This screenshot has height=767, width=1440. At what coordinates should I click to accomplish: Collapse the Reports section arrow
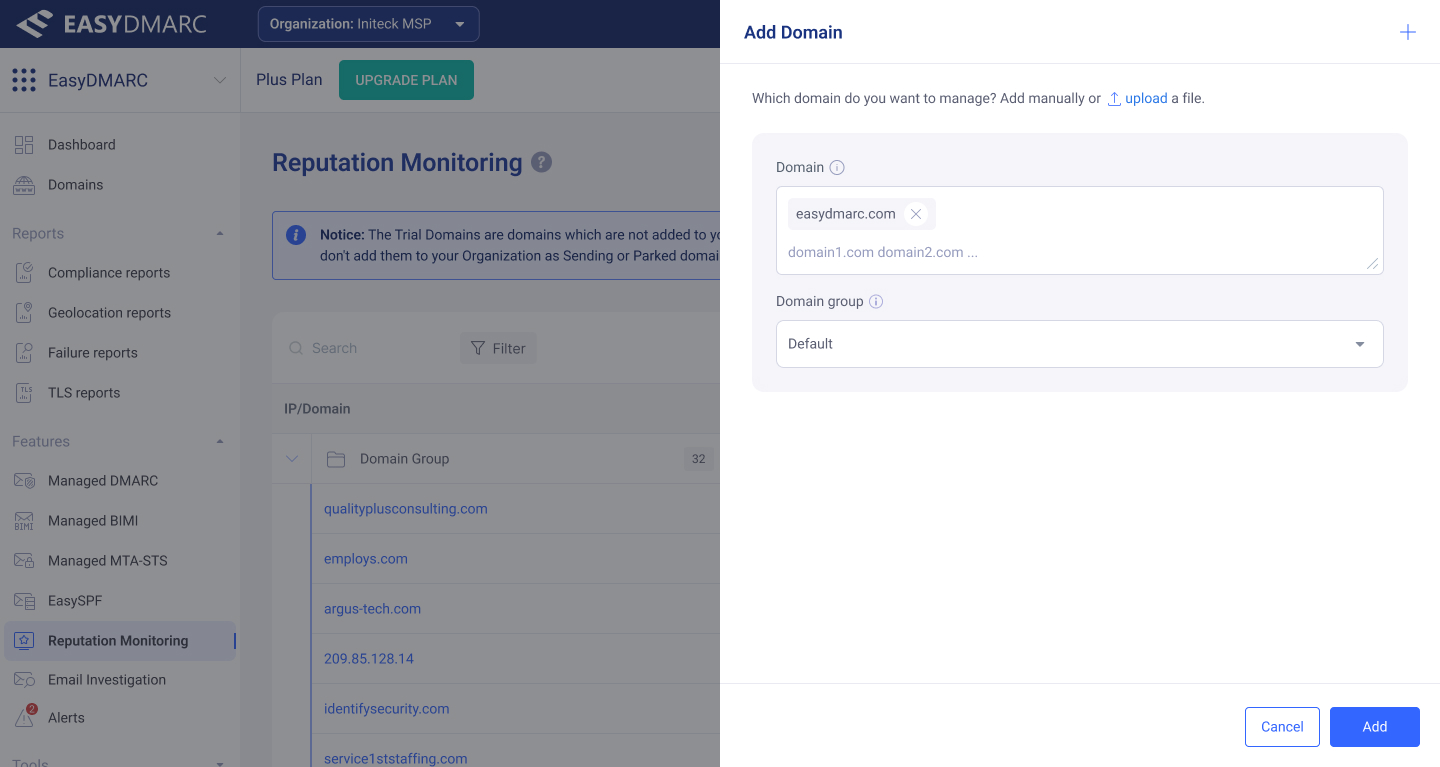220,234
